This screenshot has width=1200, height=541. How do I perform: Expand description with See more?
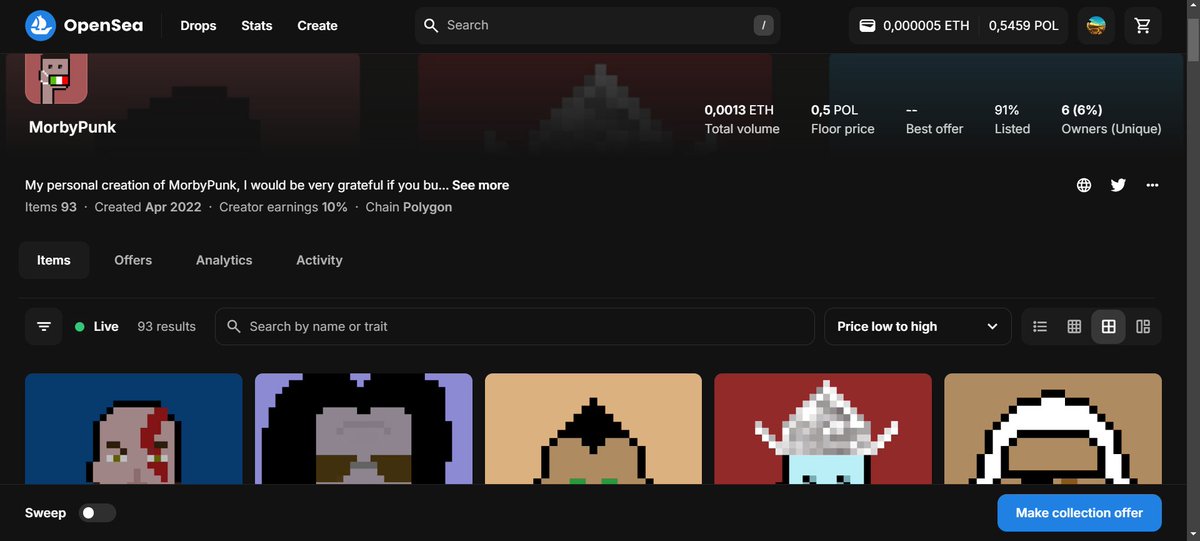tap(480, 185)
